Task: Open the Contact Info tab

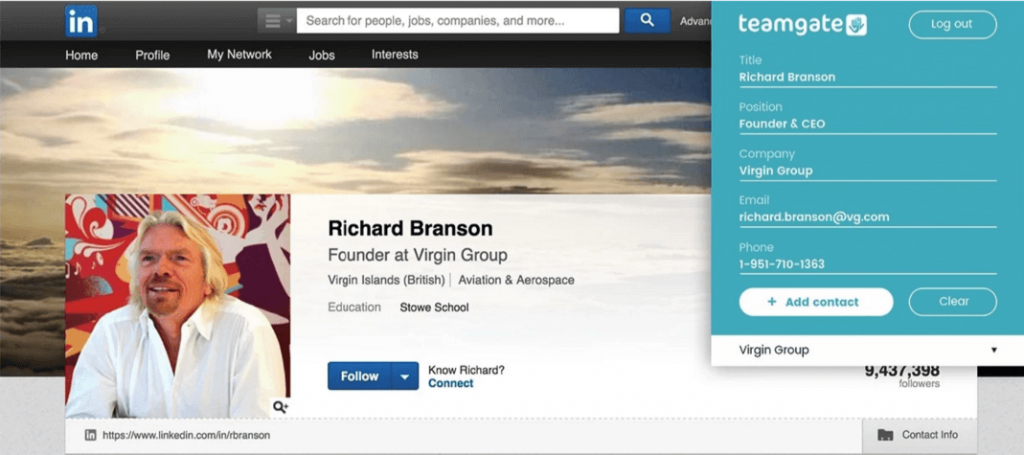Action: pyautogui.click(x=920, y=435)
